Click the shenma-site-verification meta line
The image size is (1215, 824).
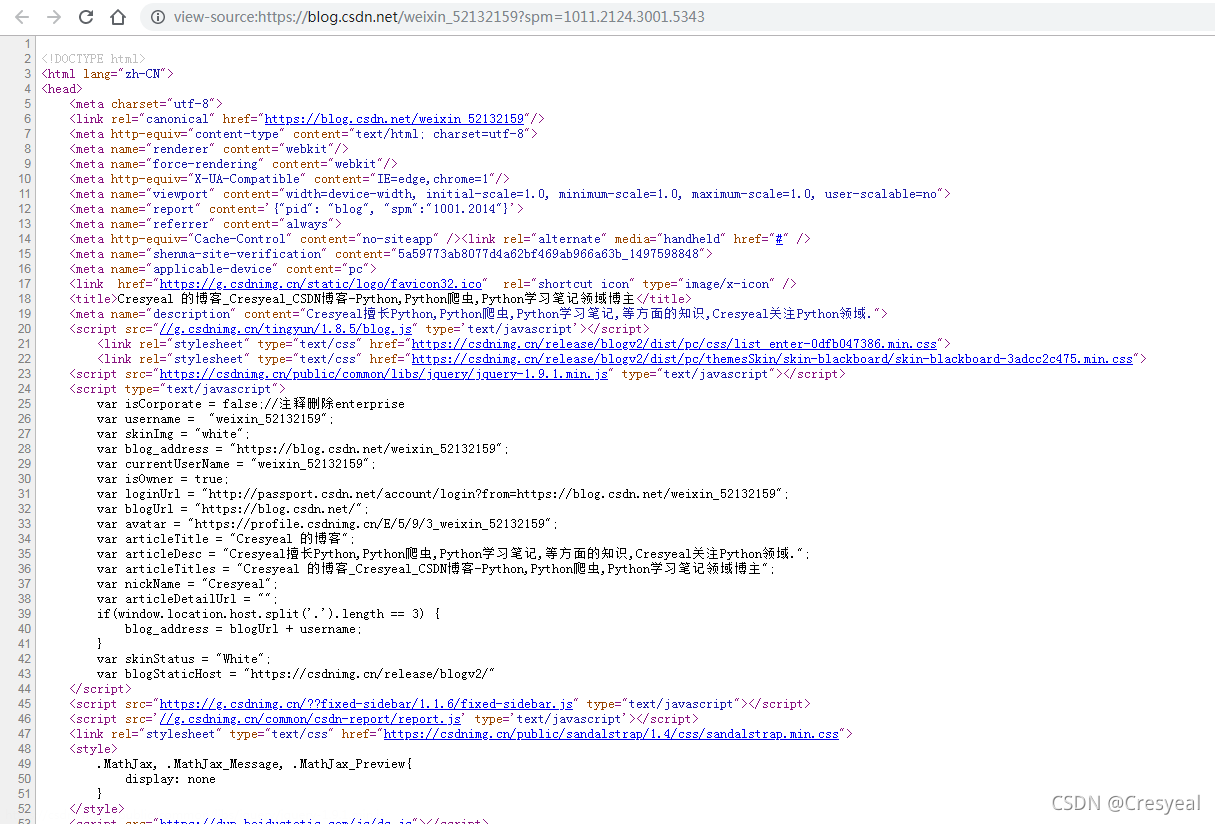(x=391, y=254)
